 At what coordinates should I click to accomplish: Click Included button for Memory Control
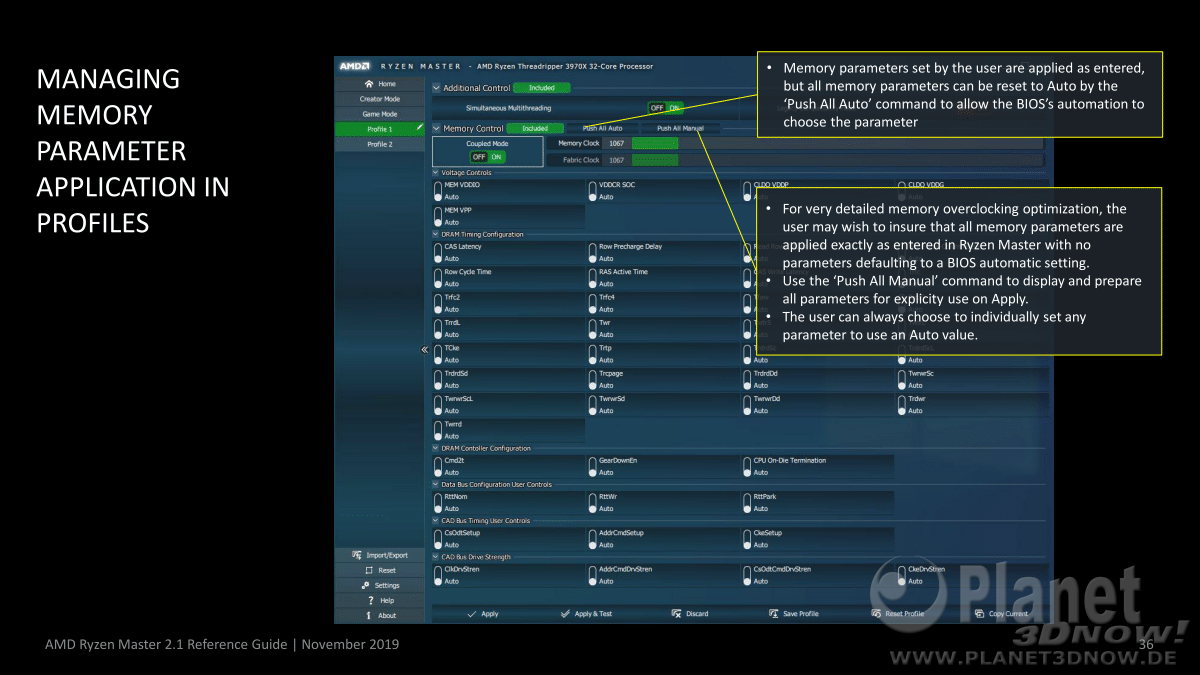tap(535, 128)
